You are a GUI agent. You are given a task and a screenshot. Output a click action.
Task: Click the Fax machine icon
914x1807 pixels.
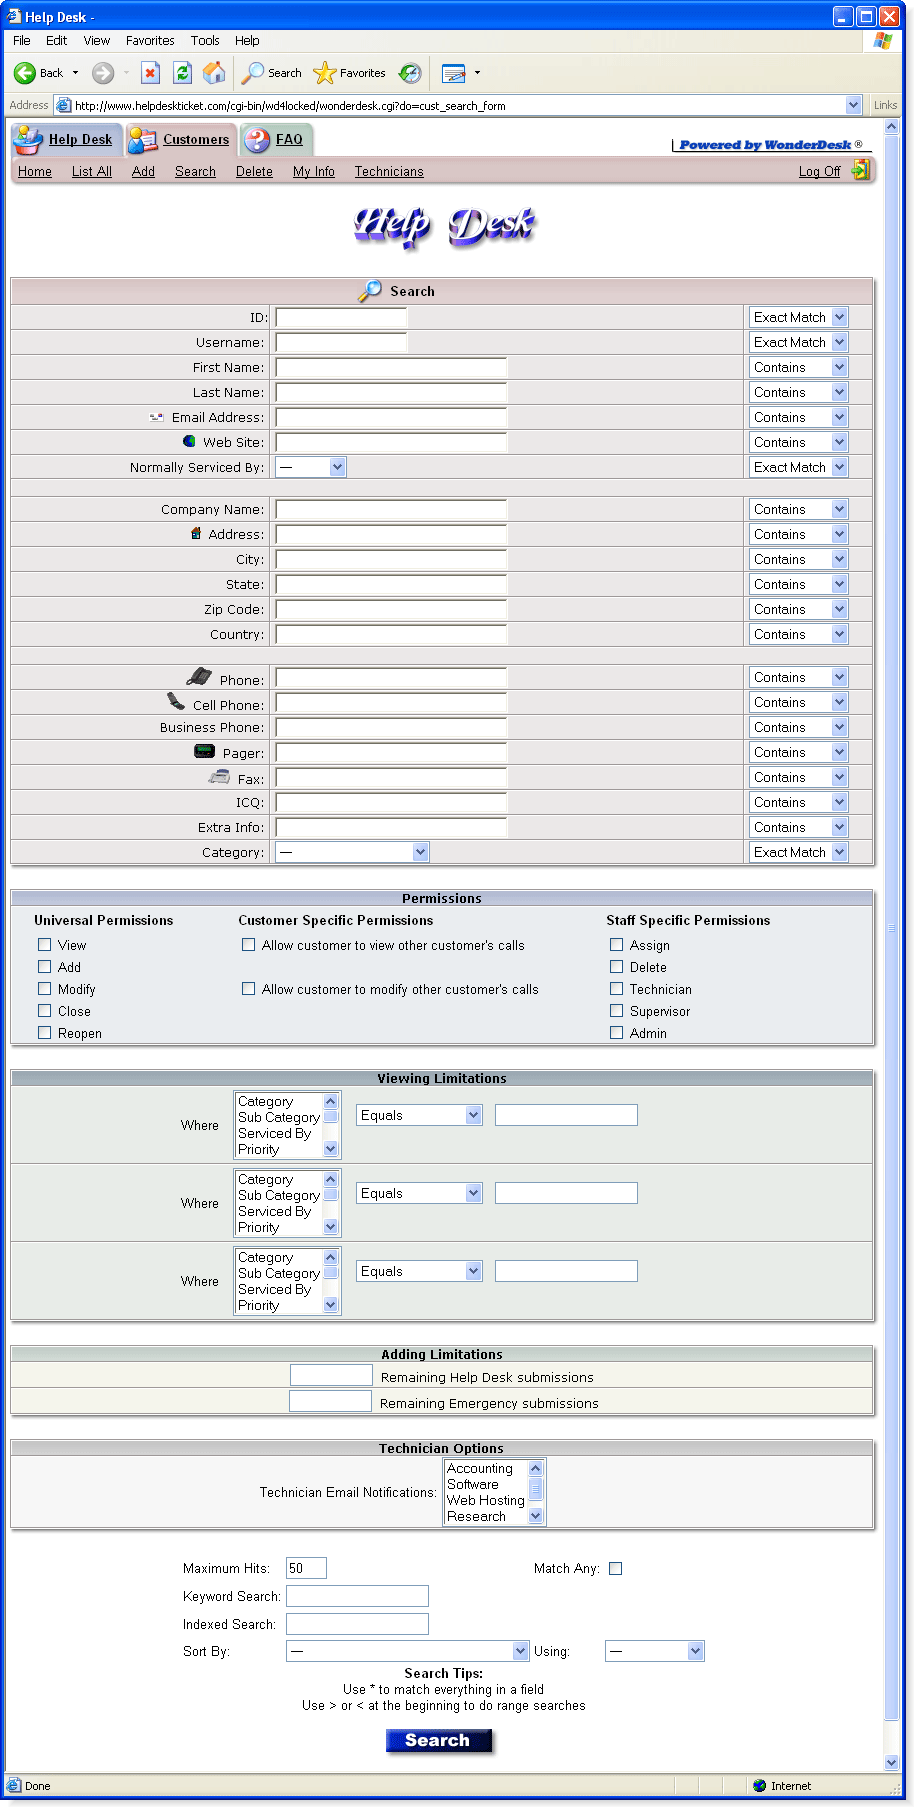(x=219, y=777)
